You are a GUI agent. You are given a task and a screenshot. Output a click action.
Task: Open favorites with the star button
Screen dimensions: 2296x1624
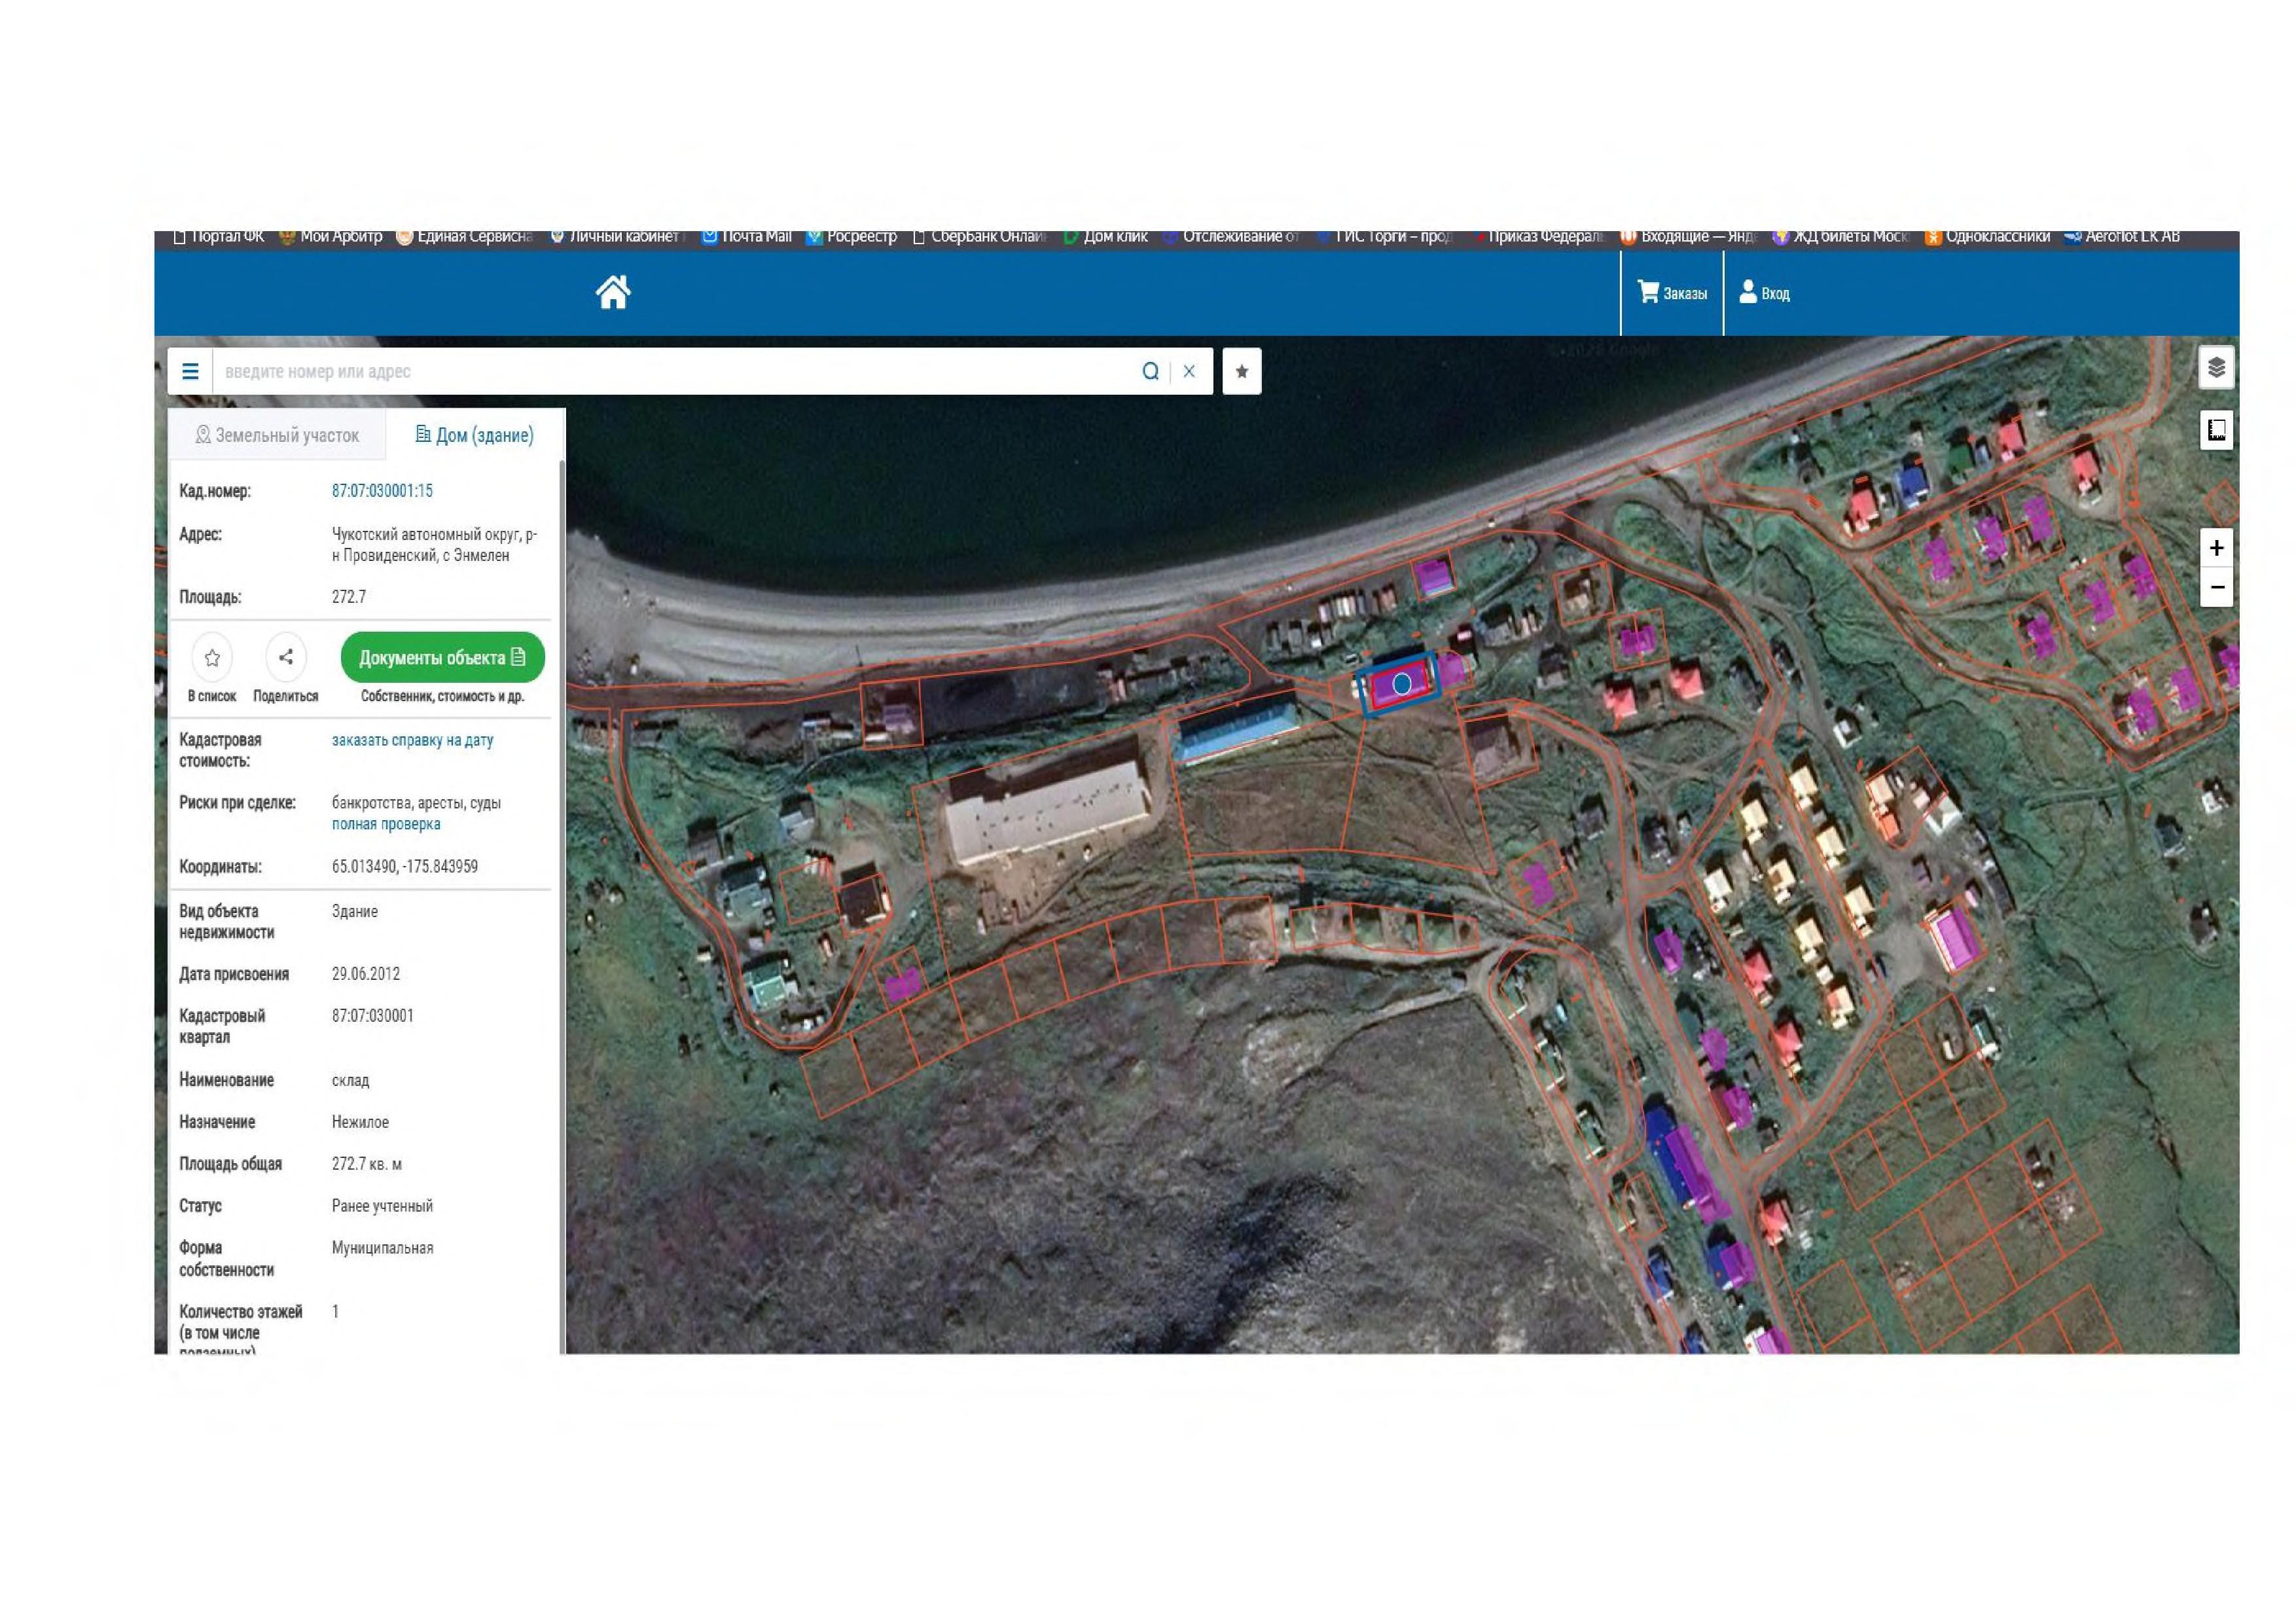tap(1241, 371)
